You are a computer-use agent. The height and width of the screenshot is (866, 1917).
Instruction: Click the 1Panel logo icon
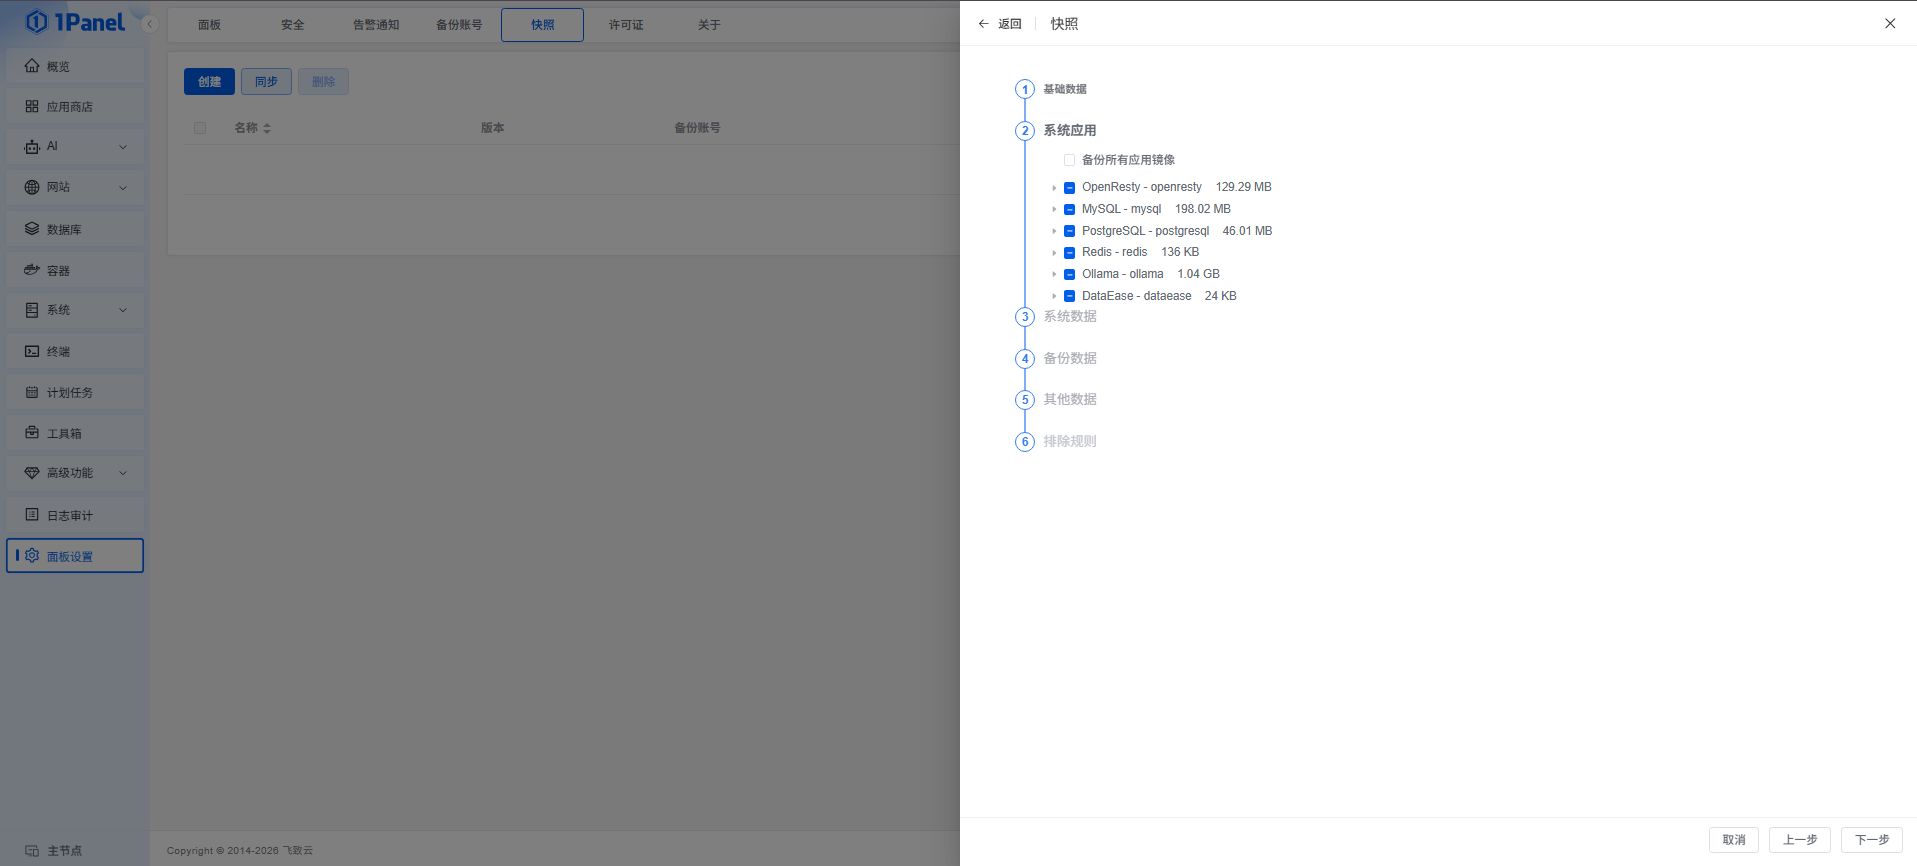click(37, 22)
